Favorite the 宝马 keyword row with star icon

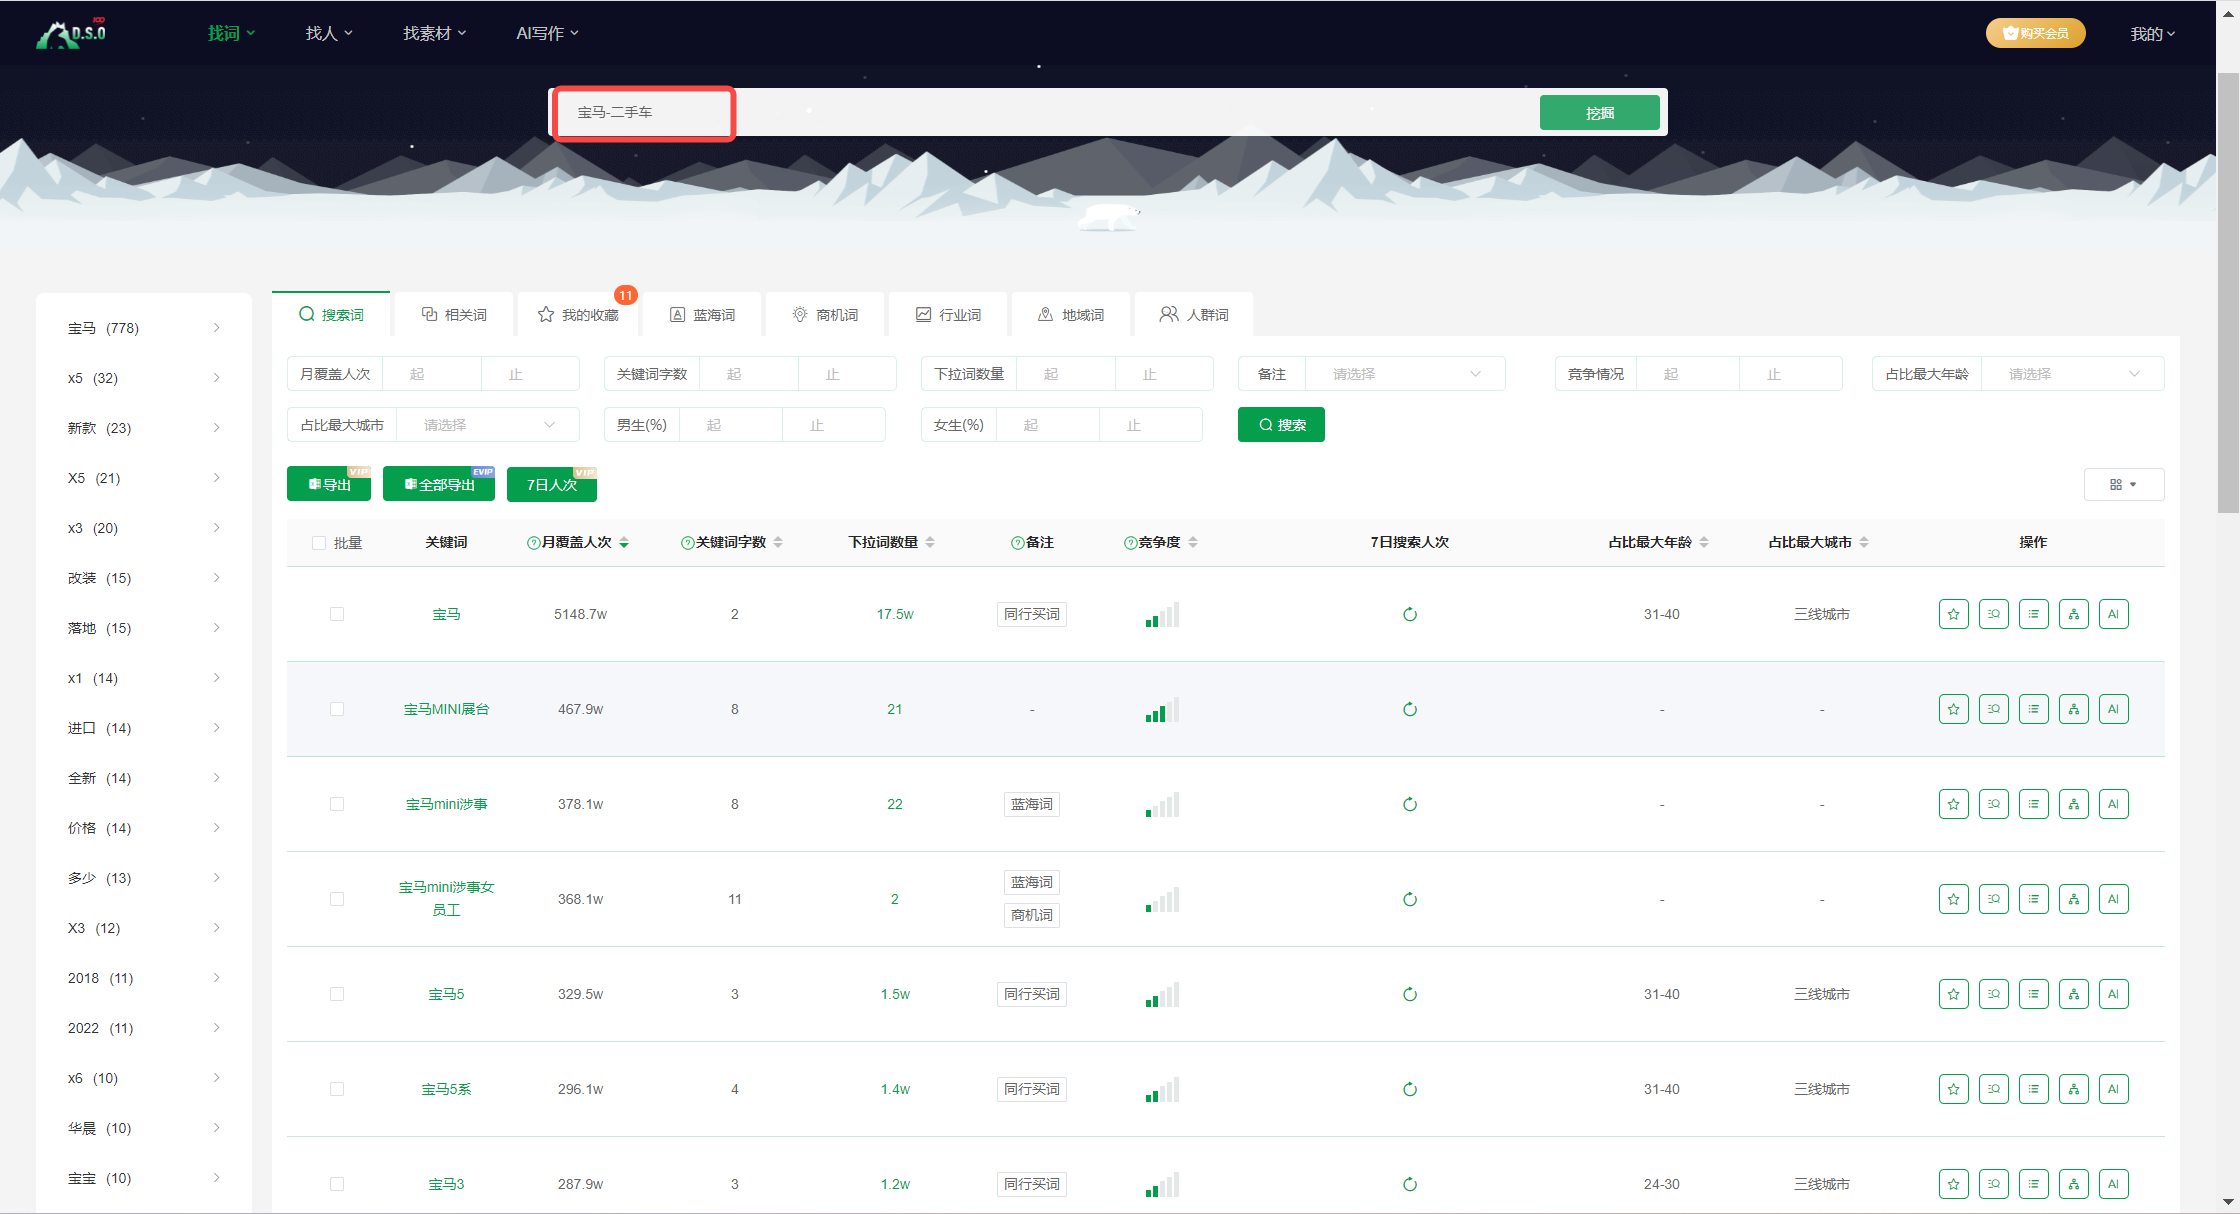tap(1953, 614)
